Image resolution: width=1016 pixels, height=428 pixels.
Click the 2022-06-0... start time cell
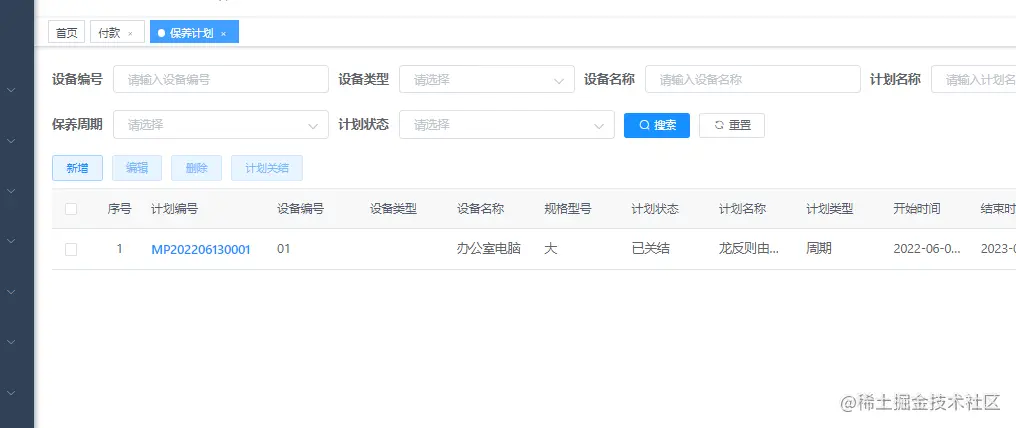click(927, 249)
